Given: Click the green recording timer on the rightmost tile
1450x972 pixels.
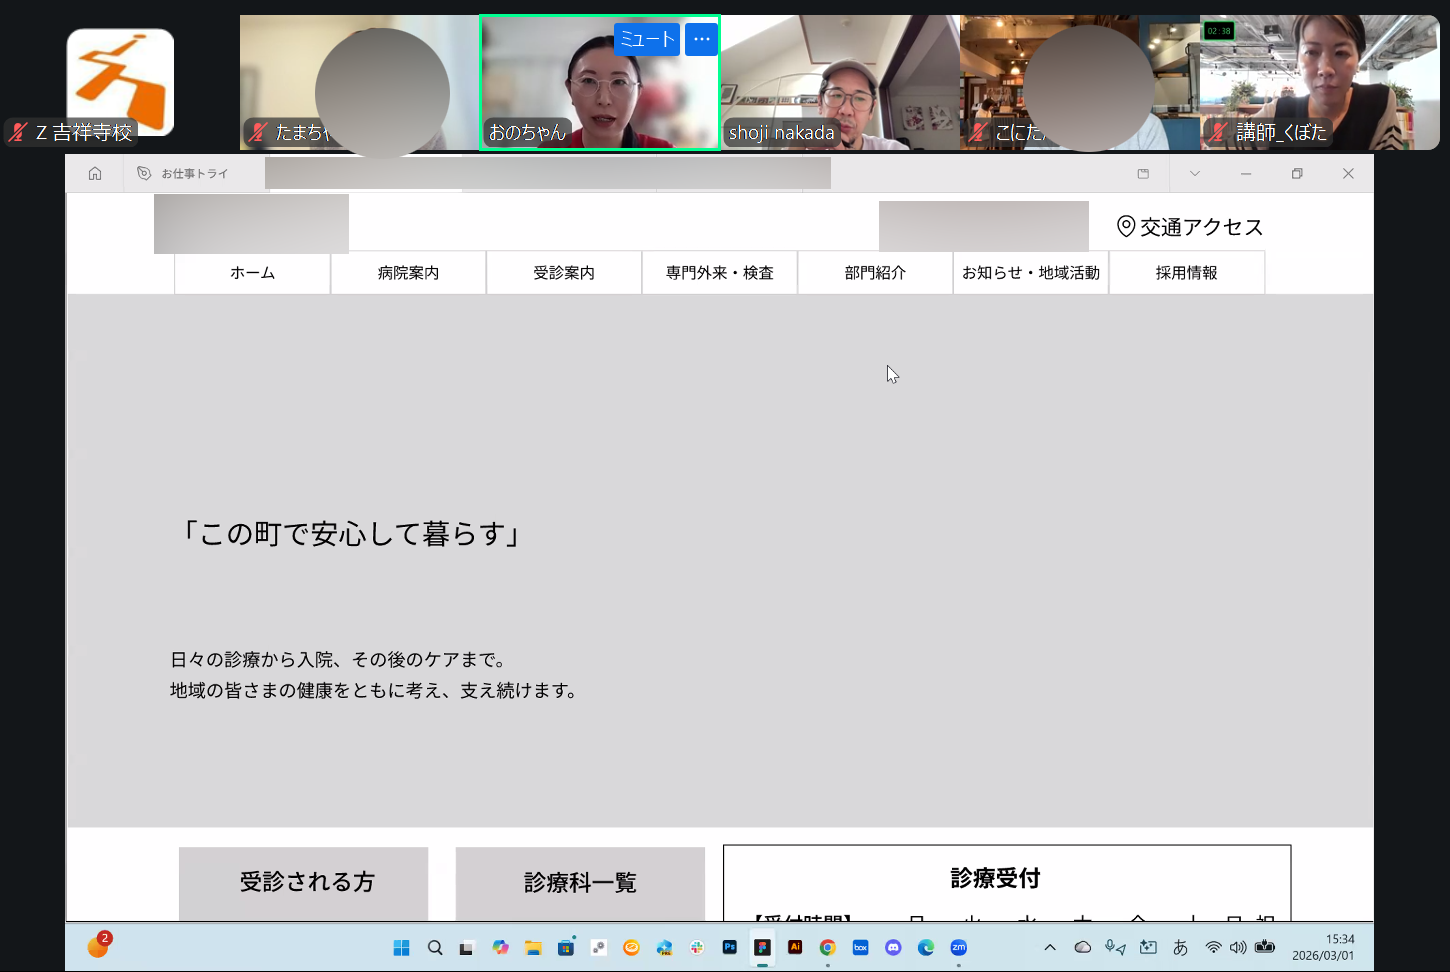Looking at the screenshot, I should click(1220, 31).
